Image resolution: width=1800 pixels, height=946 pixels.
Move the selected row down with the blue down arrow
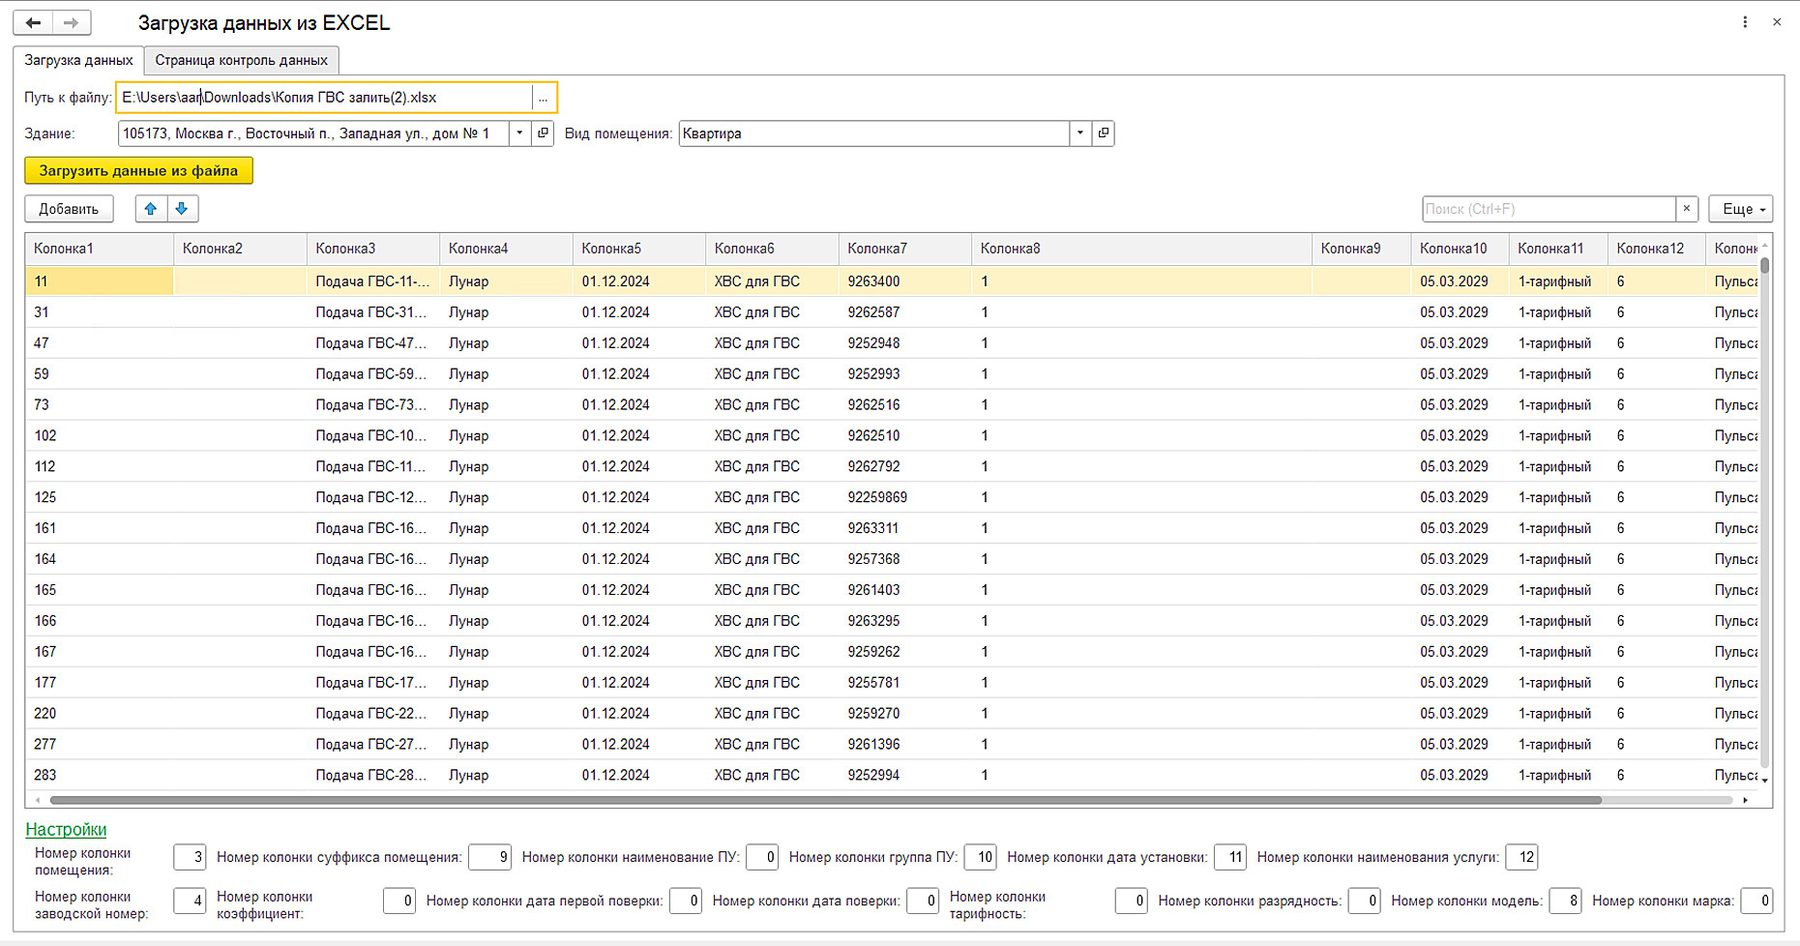click(x=182, y=209)
